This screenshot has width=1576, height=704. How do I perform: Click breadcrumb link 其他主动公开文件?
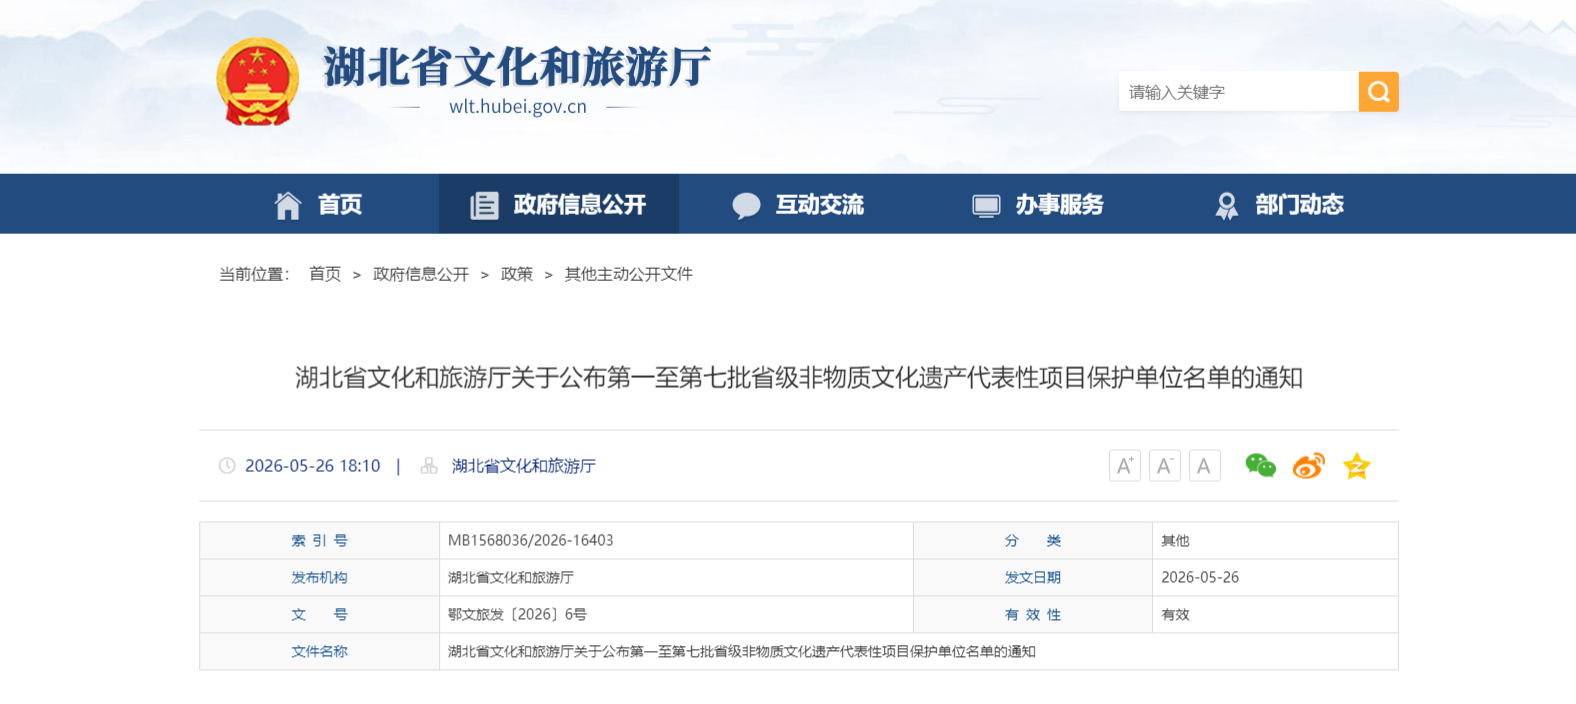coord(629,274)
